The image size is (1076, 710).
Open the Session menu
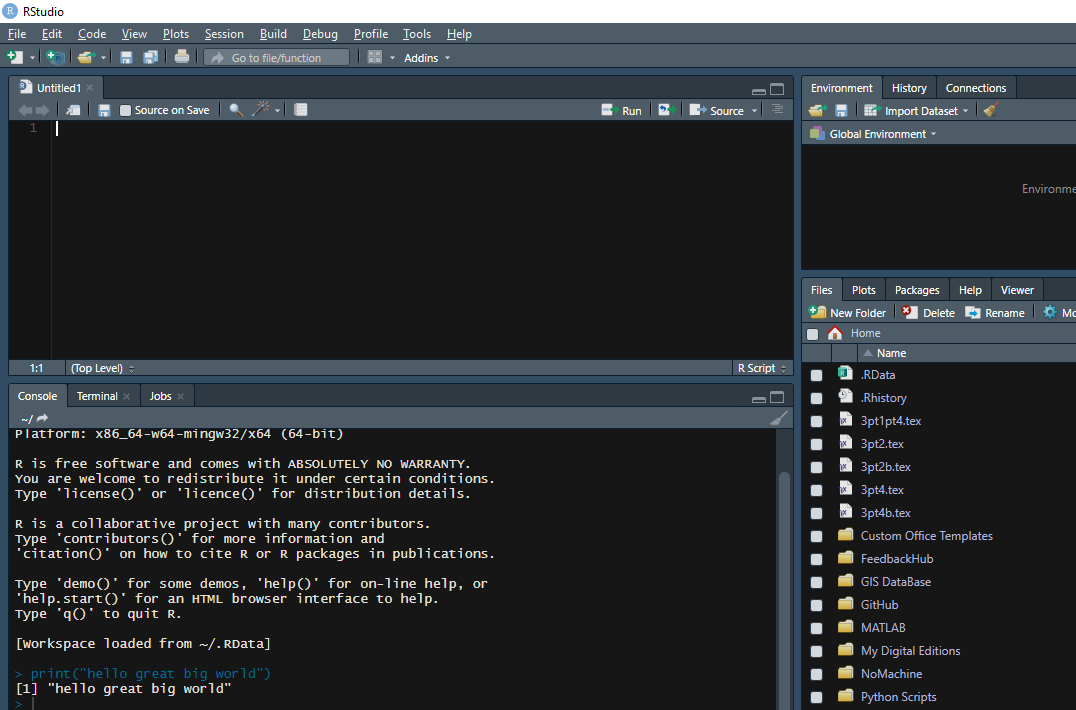point(224,34)
